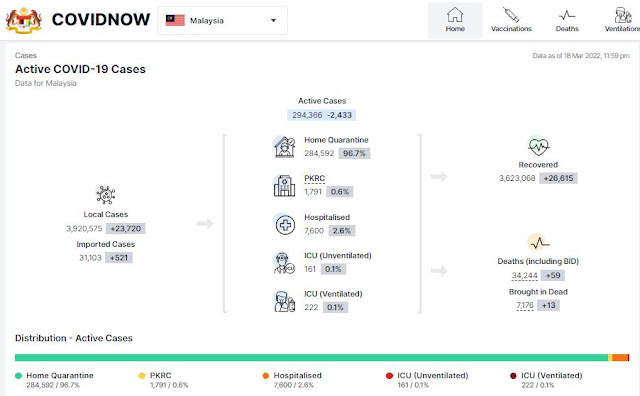Click the orange Hospitalised bar segment
Image resolution: width=640 pixels, height=396 pixels.
pyautogui.click(x=620, y=358)
